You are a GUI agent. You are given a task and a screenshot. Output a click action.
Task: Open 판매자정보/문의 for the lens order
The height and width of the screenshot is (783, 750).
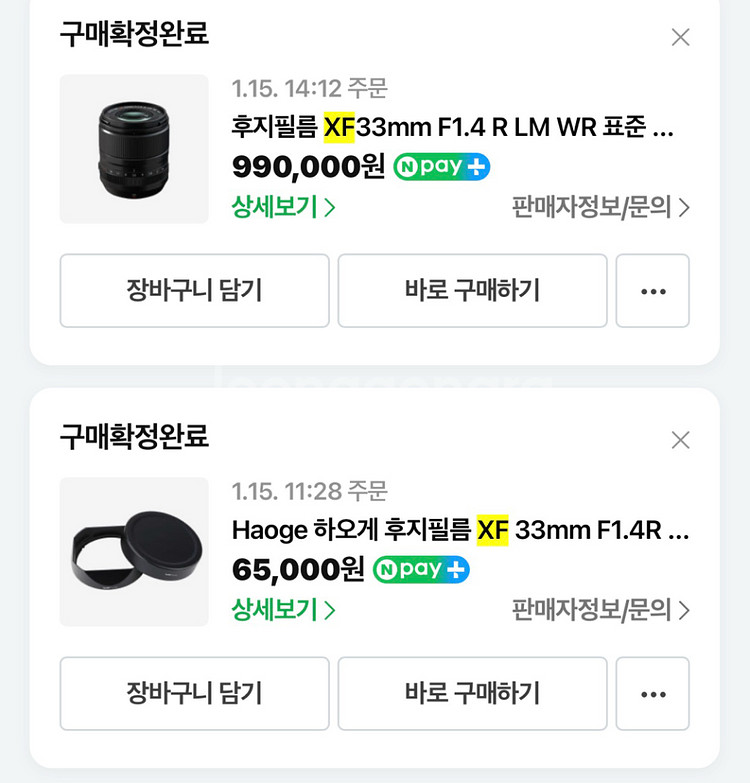pyautogui.click(x=600, y=207)
